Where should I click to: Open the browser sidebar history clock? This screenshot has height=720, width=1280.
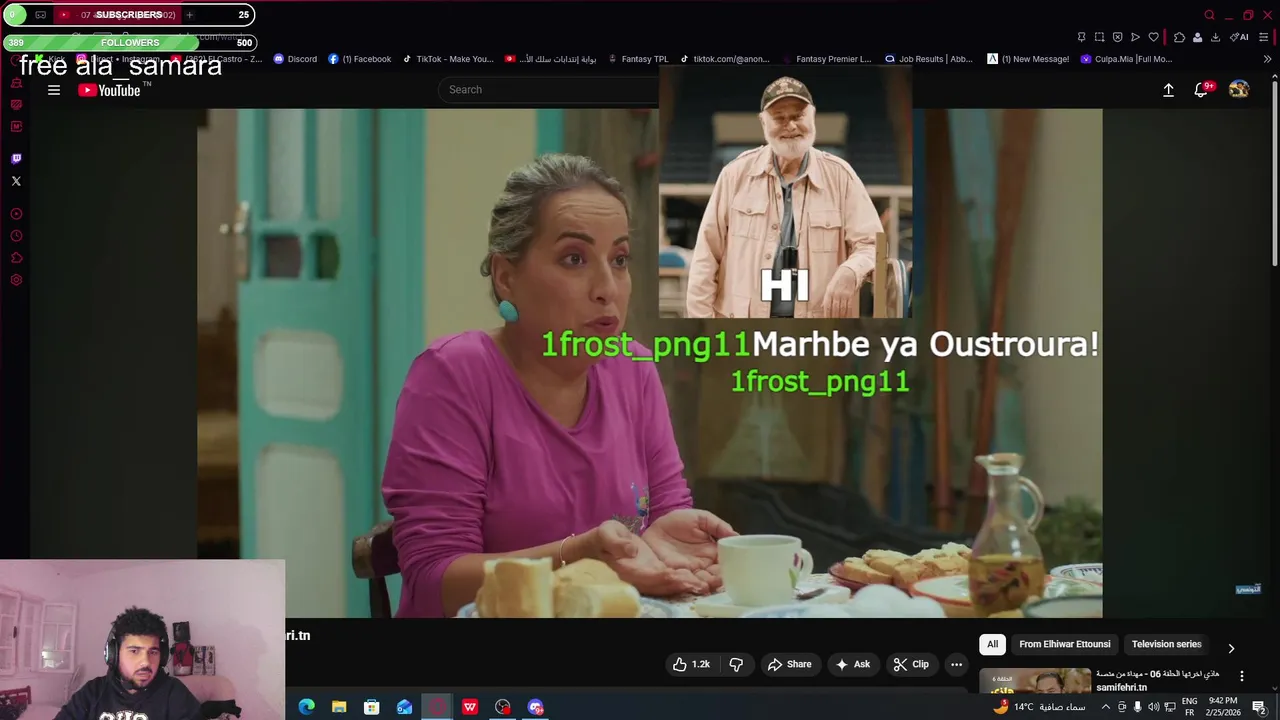click(x=16, y=236)
